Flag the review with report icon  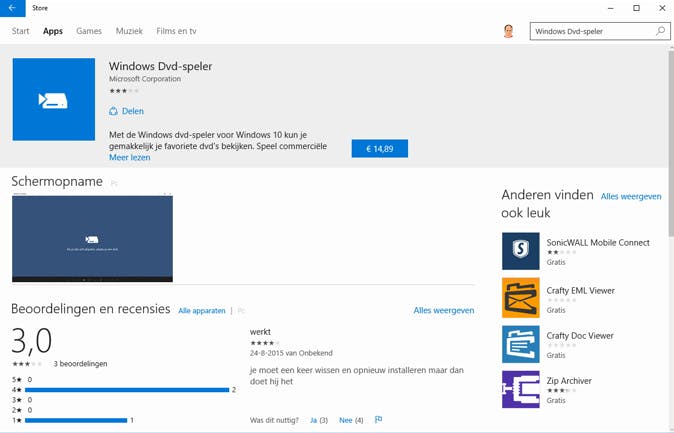click(378, 420)
